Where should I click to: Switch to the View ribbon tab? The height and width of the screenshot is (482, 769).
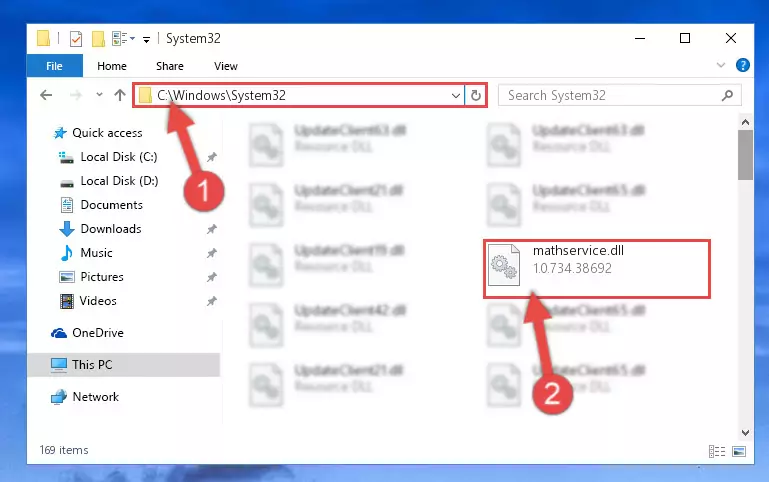226,66
